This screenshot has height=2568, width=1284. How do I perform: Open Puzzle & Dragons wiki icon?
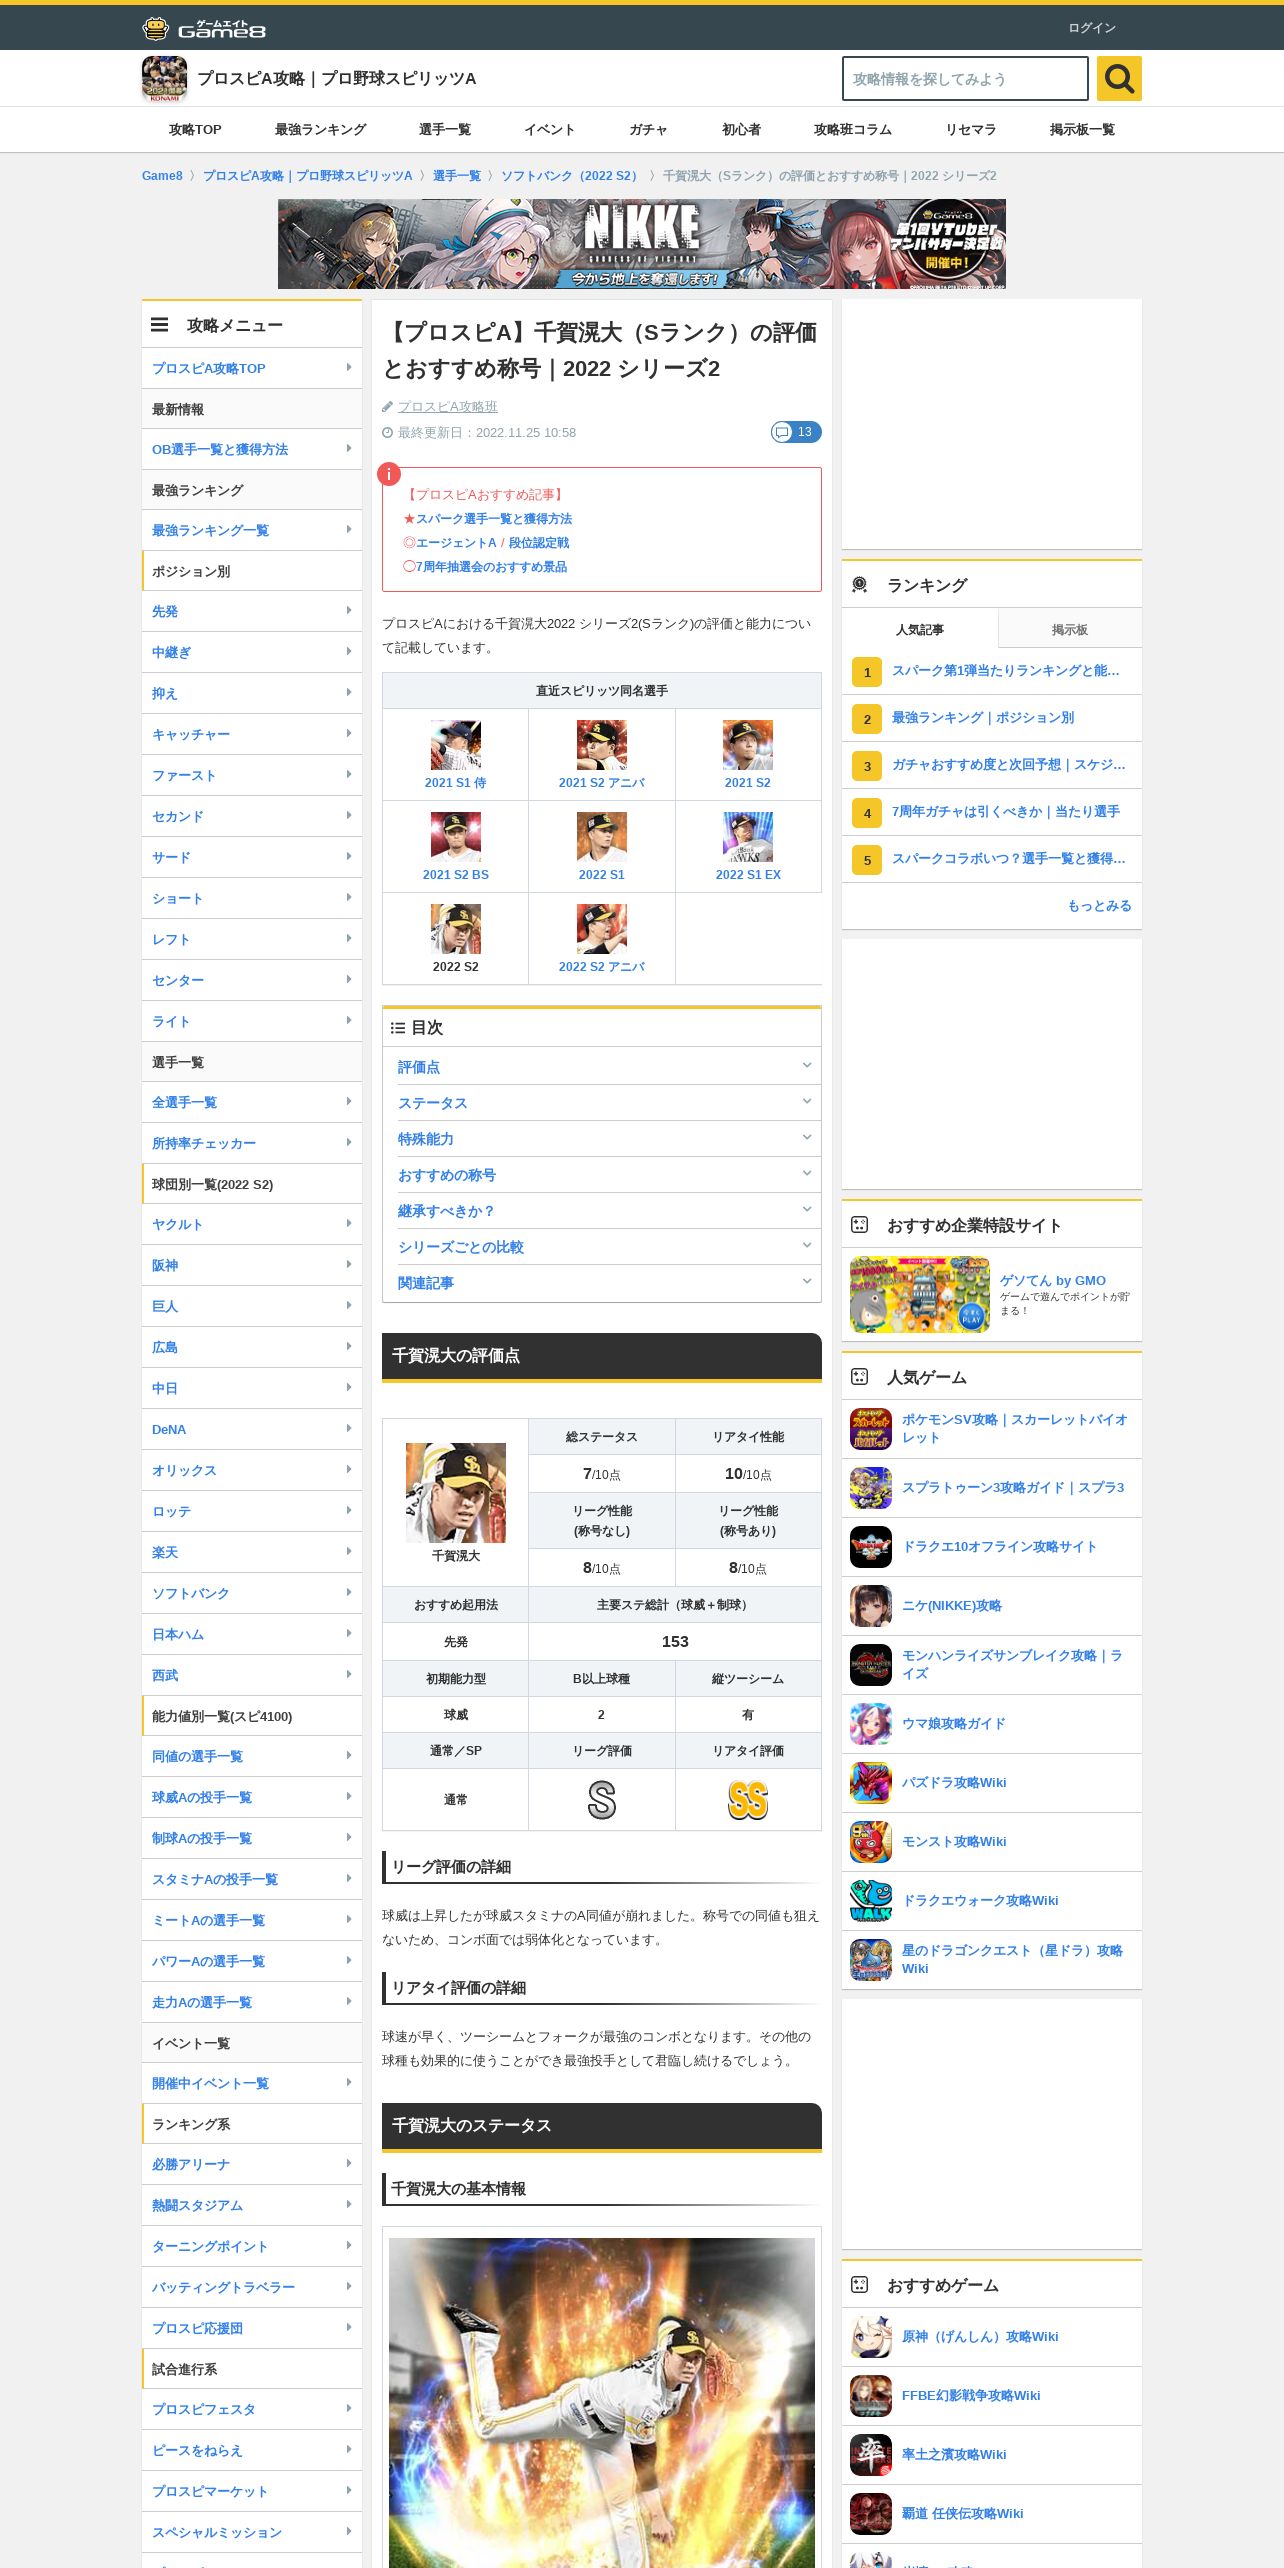click(871, 1783)
